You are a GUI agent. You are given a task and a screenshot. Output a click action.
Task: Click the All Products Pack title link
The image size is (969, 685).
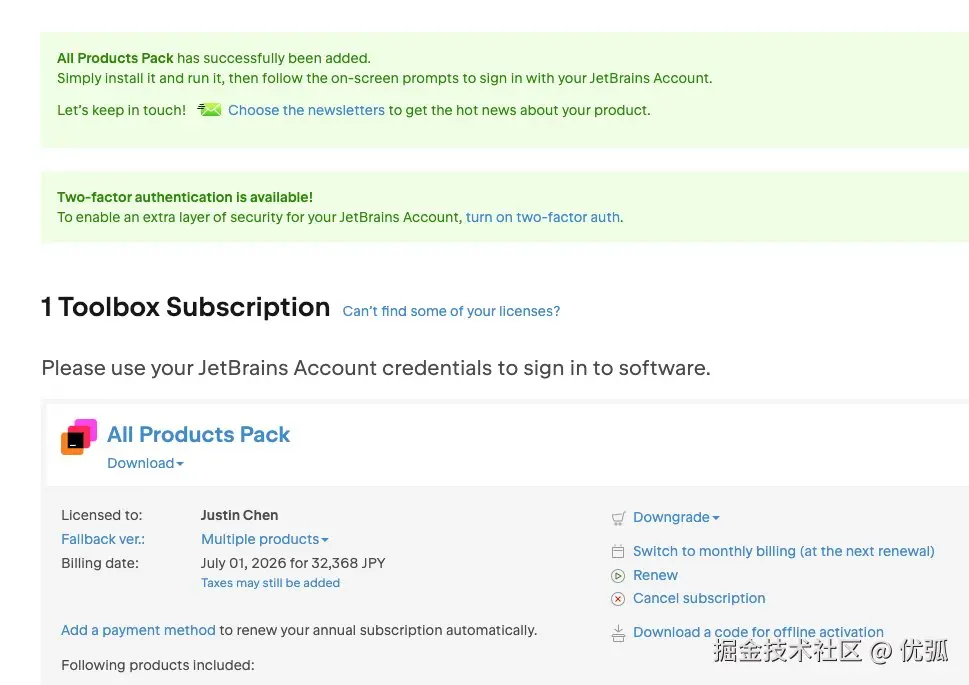(199, 434)
